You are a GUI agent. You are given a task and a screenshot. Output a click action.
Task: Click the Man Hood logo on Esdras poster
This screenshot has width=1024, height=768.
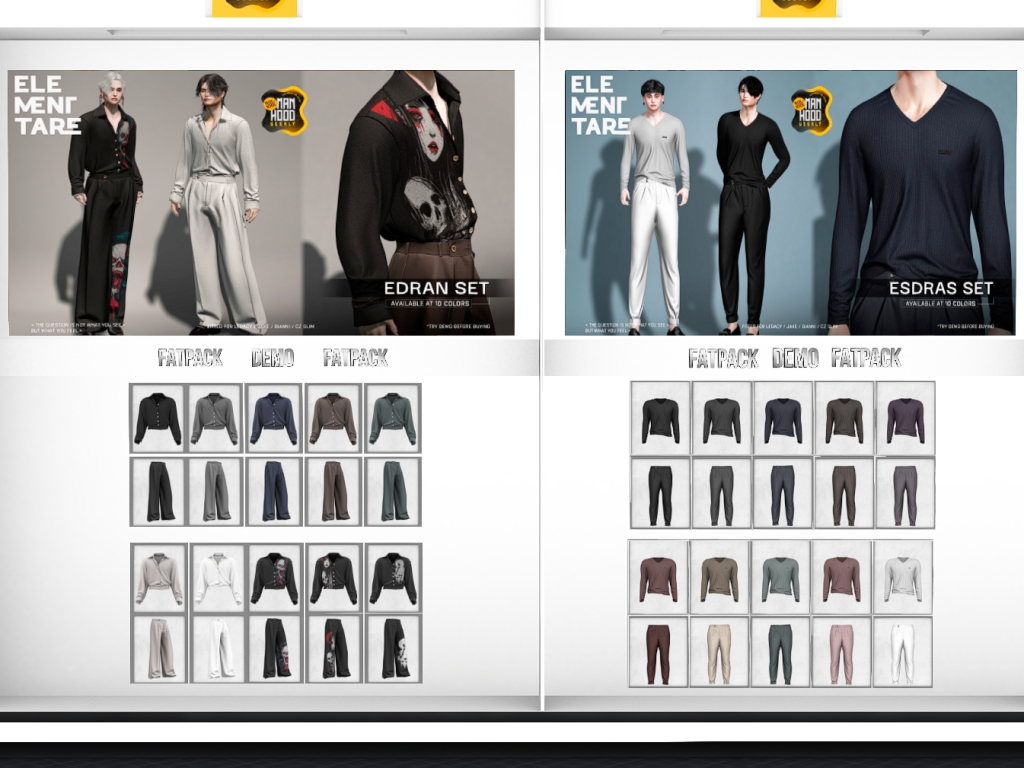(x=811, y=111)
